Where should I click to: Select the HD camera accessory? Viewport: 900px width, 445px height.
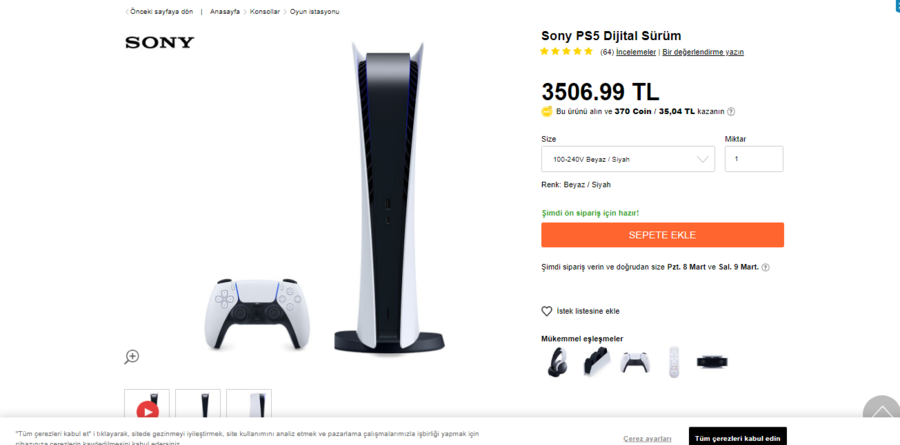click(712, 362)
